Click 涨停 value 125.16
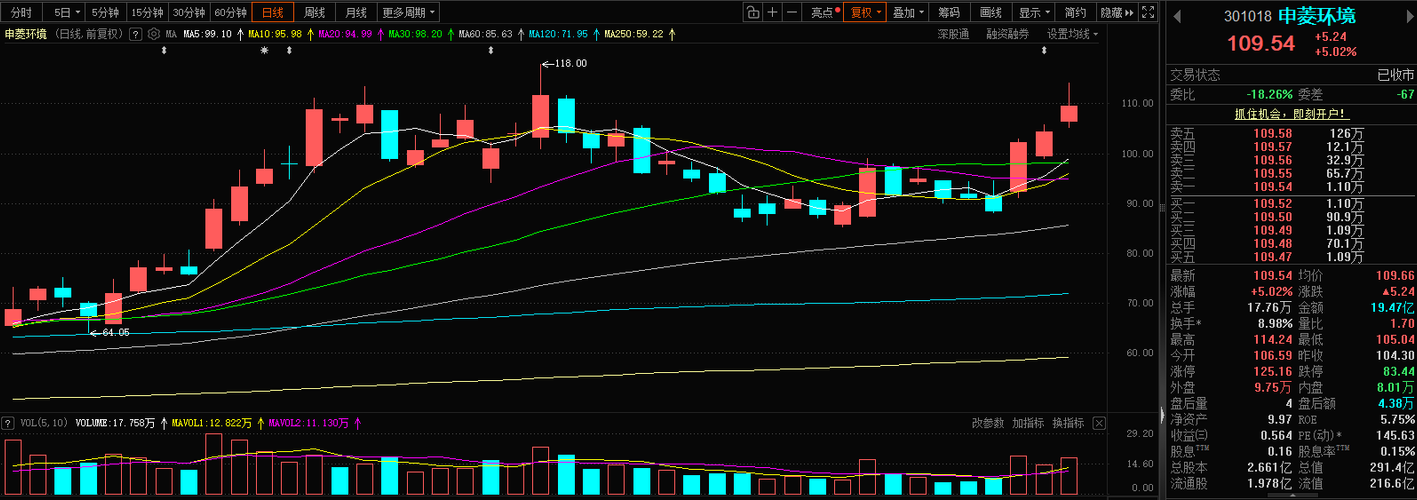The width and height of the screenshot is (1417, 500). 1272,371
